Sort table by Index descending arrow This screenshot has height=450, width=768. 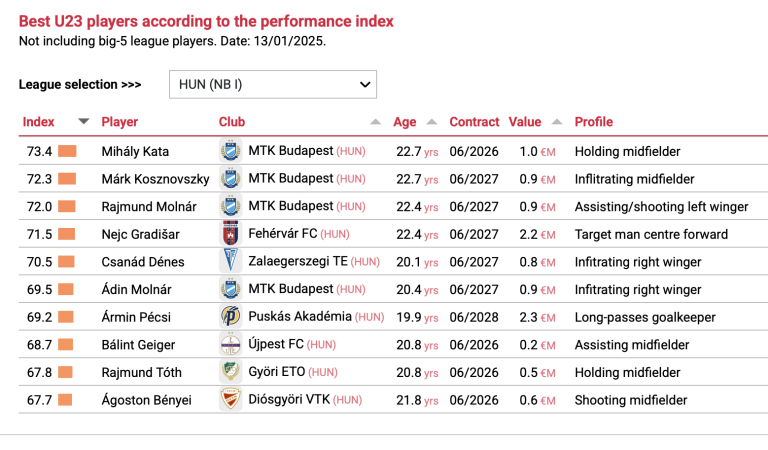pos(84,122)
